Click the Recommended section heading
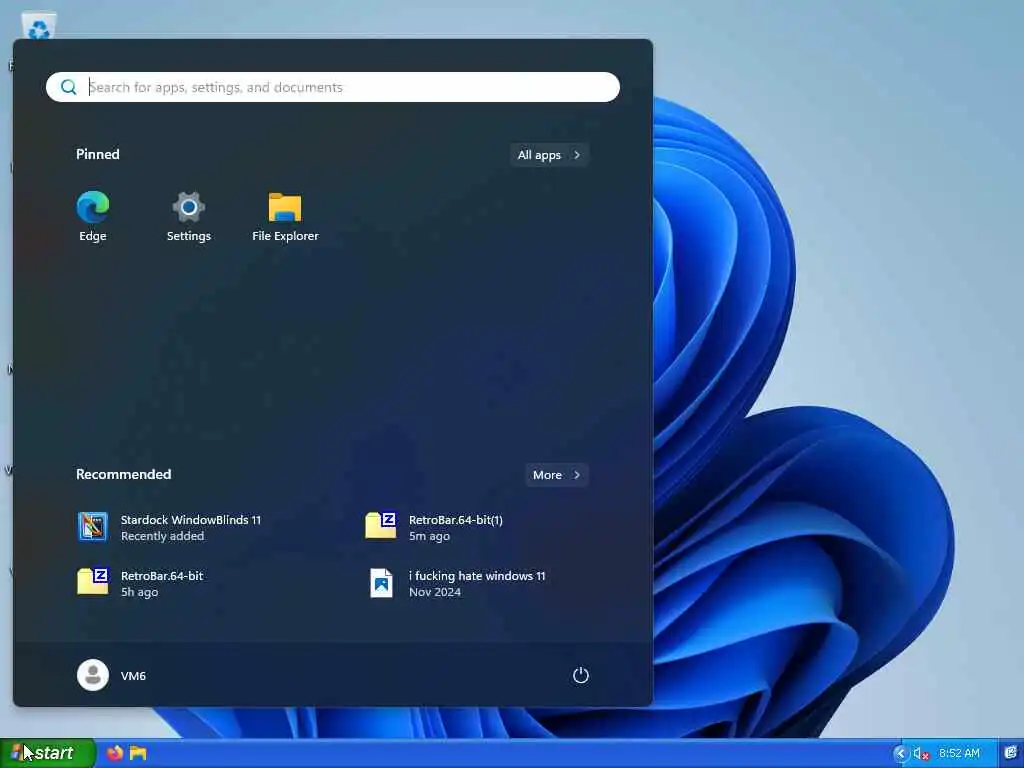1024x768 pixels. 123,474
